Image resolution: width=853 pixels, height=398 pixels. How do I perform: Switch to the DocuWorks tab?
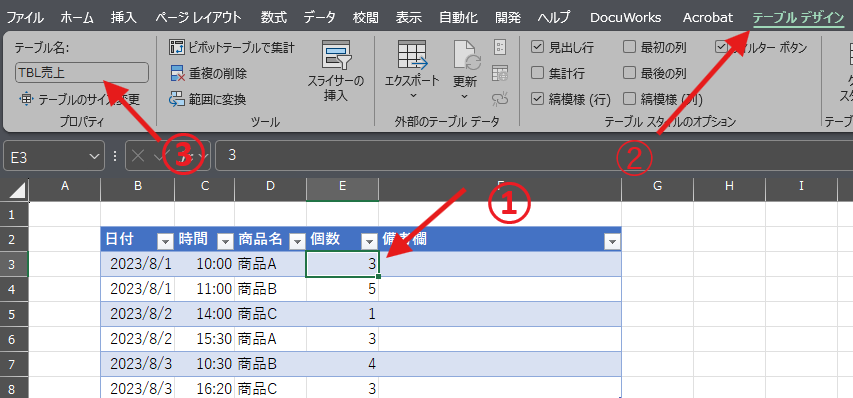(x=626, y=17)
